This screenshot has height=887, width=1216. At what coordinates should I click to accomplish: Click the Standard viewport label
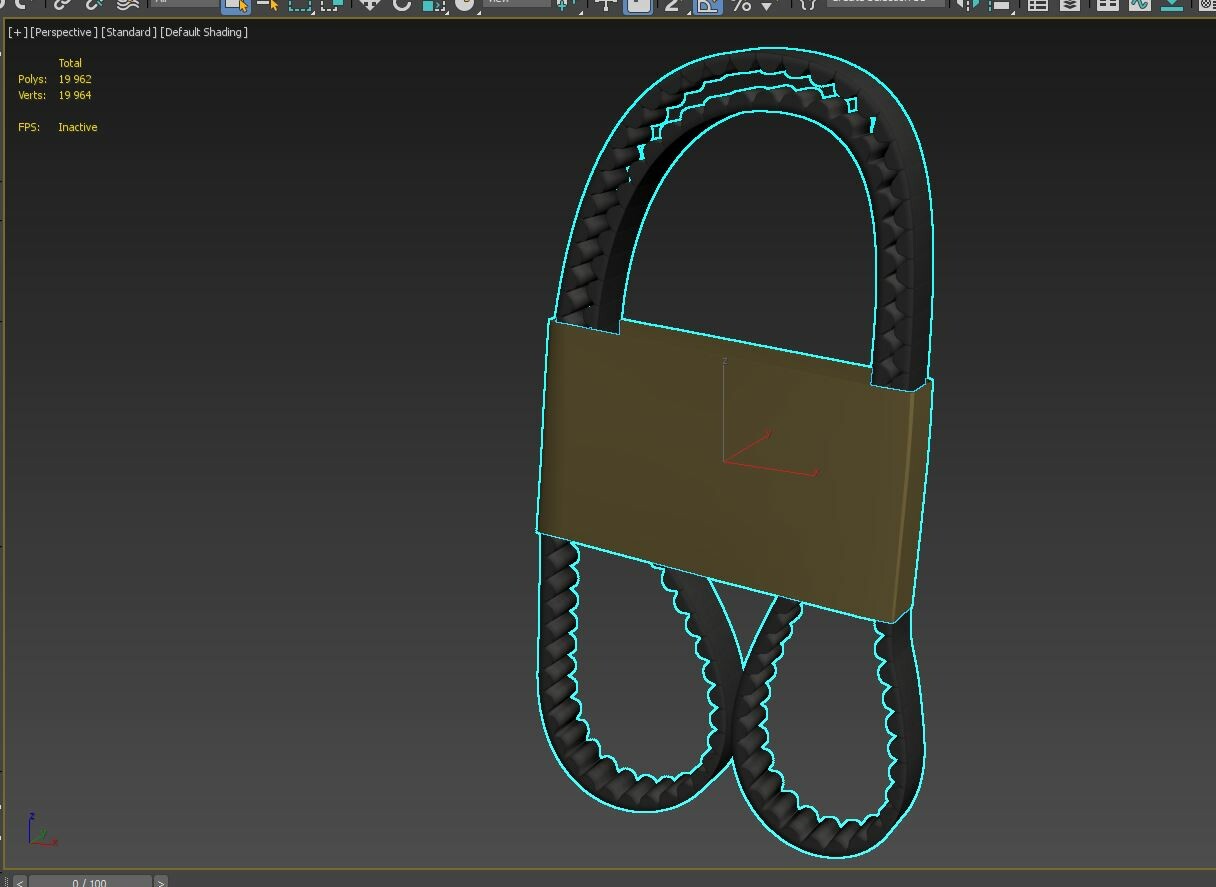(129, 32)
